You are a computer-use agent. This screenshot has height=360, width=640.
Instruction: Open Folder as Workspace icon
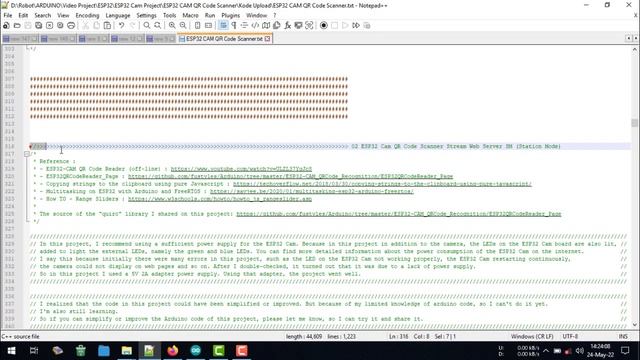pos(298,25)
